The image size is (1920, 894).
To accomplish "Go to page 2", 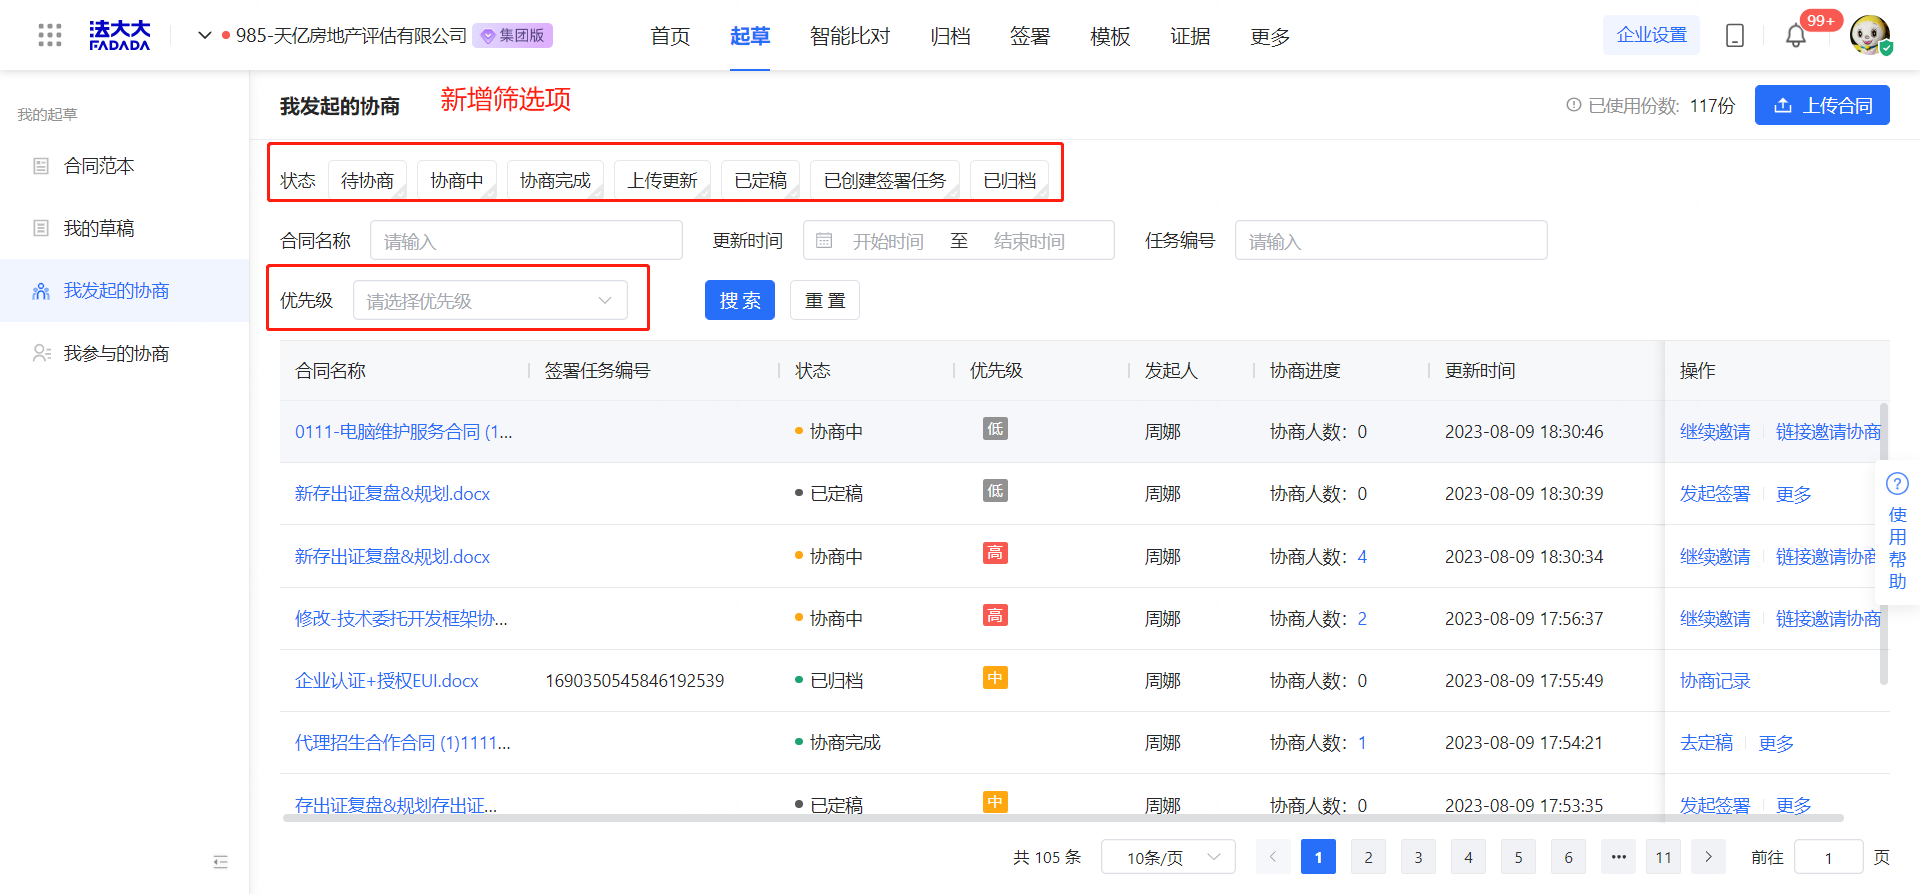I will click(x=1368, y=857).
